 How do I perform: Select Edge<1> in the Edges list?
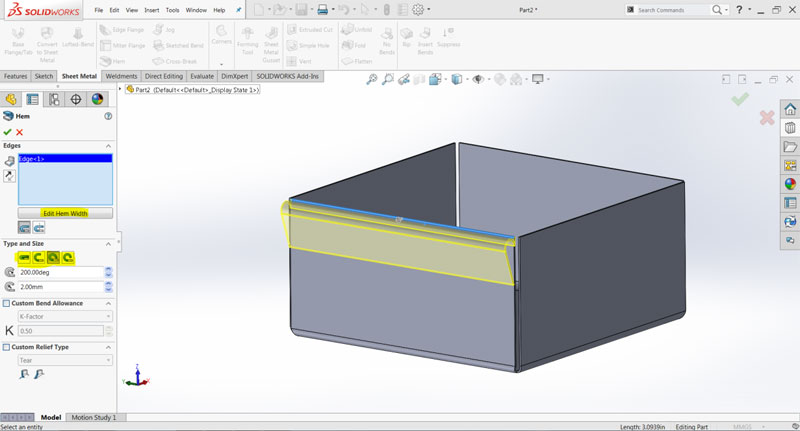(65, 159)
